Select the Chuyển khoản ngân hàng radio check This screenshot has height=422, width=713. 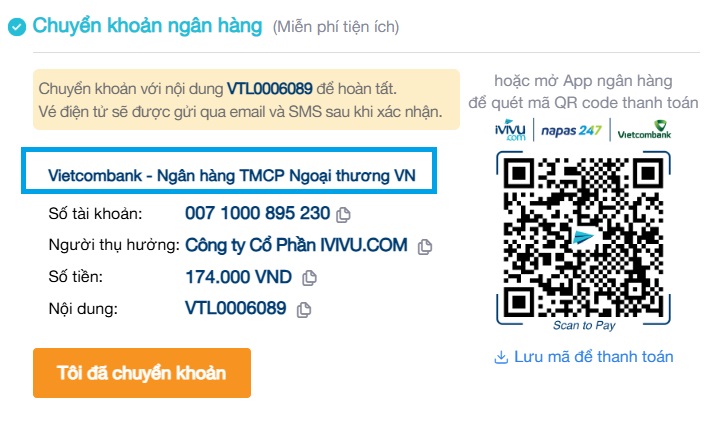point(17,27)
